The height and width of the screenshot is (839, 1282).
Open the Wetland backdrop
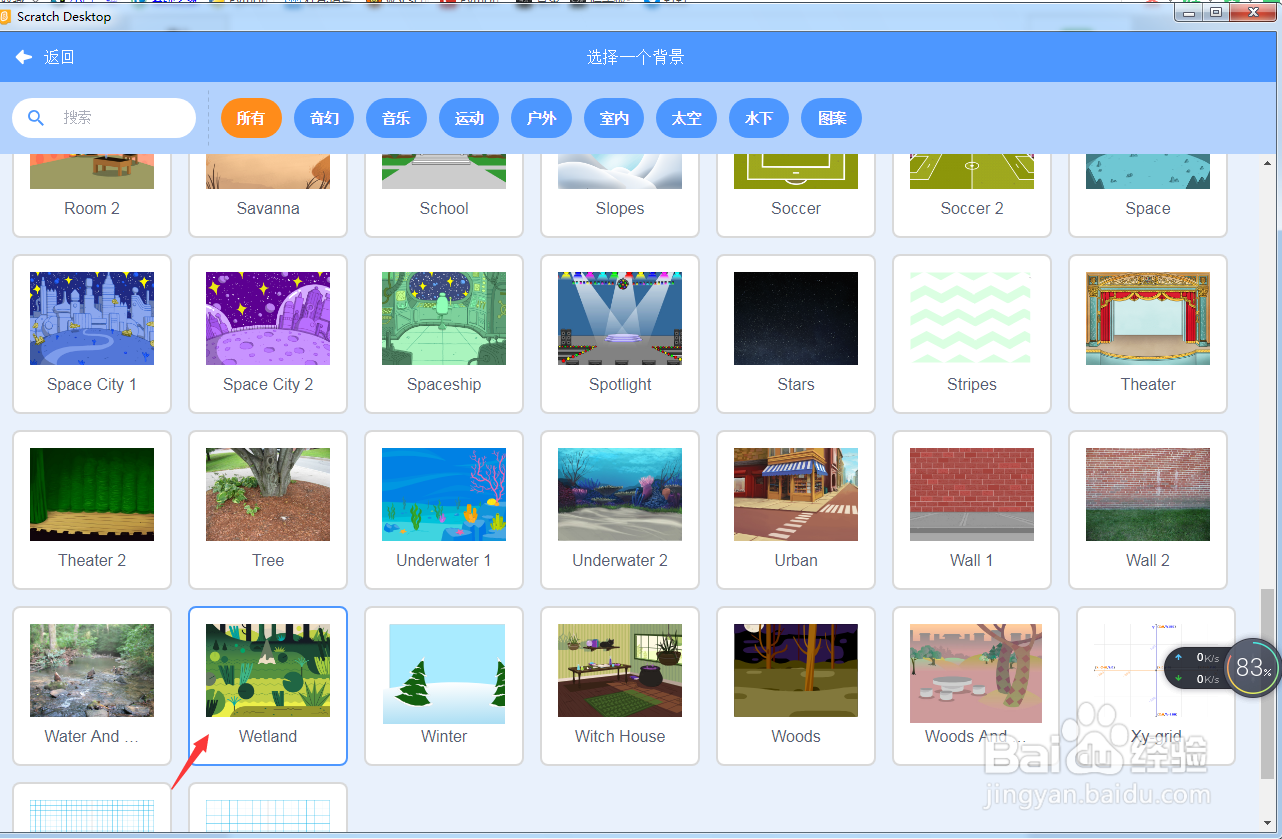click(x=268, y=686)
